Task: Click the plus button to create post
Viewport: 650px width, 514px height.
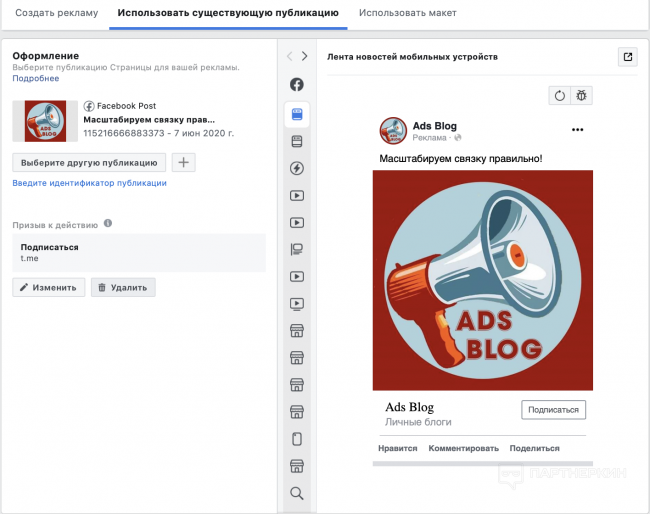Action: (x=183, y=162)
